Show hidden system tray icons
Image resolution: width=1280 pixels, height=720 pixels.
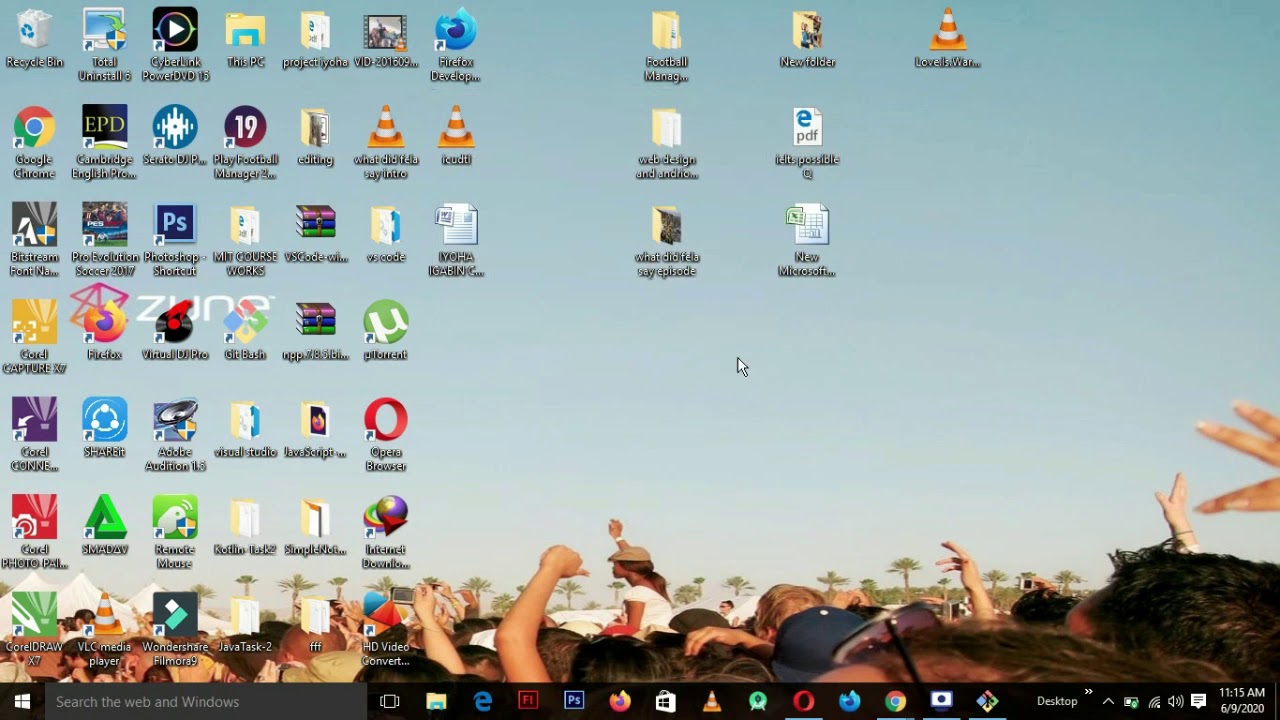[1108, 701]
